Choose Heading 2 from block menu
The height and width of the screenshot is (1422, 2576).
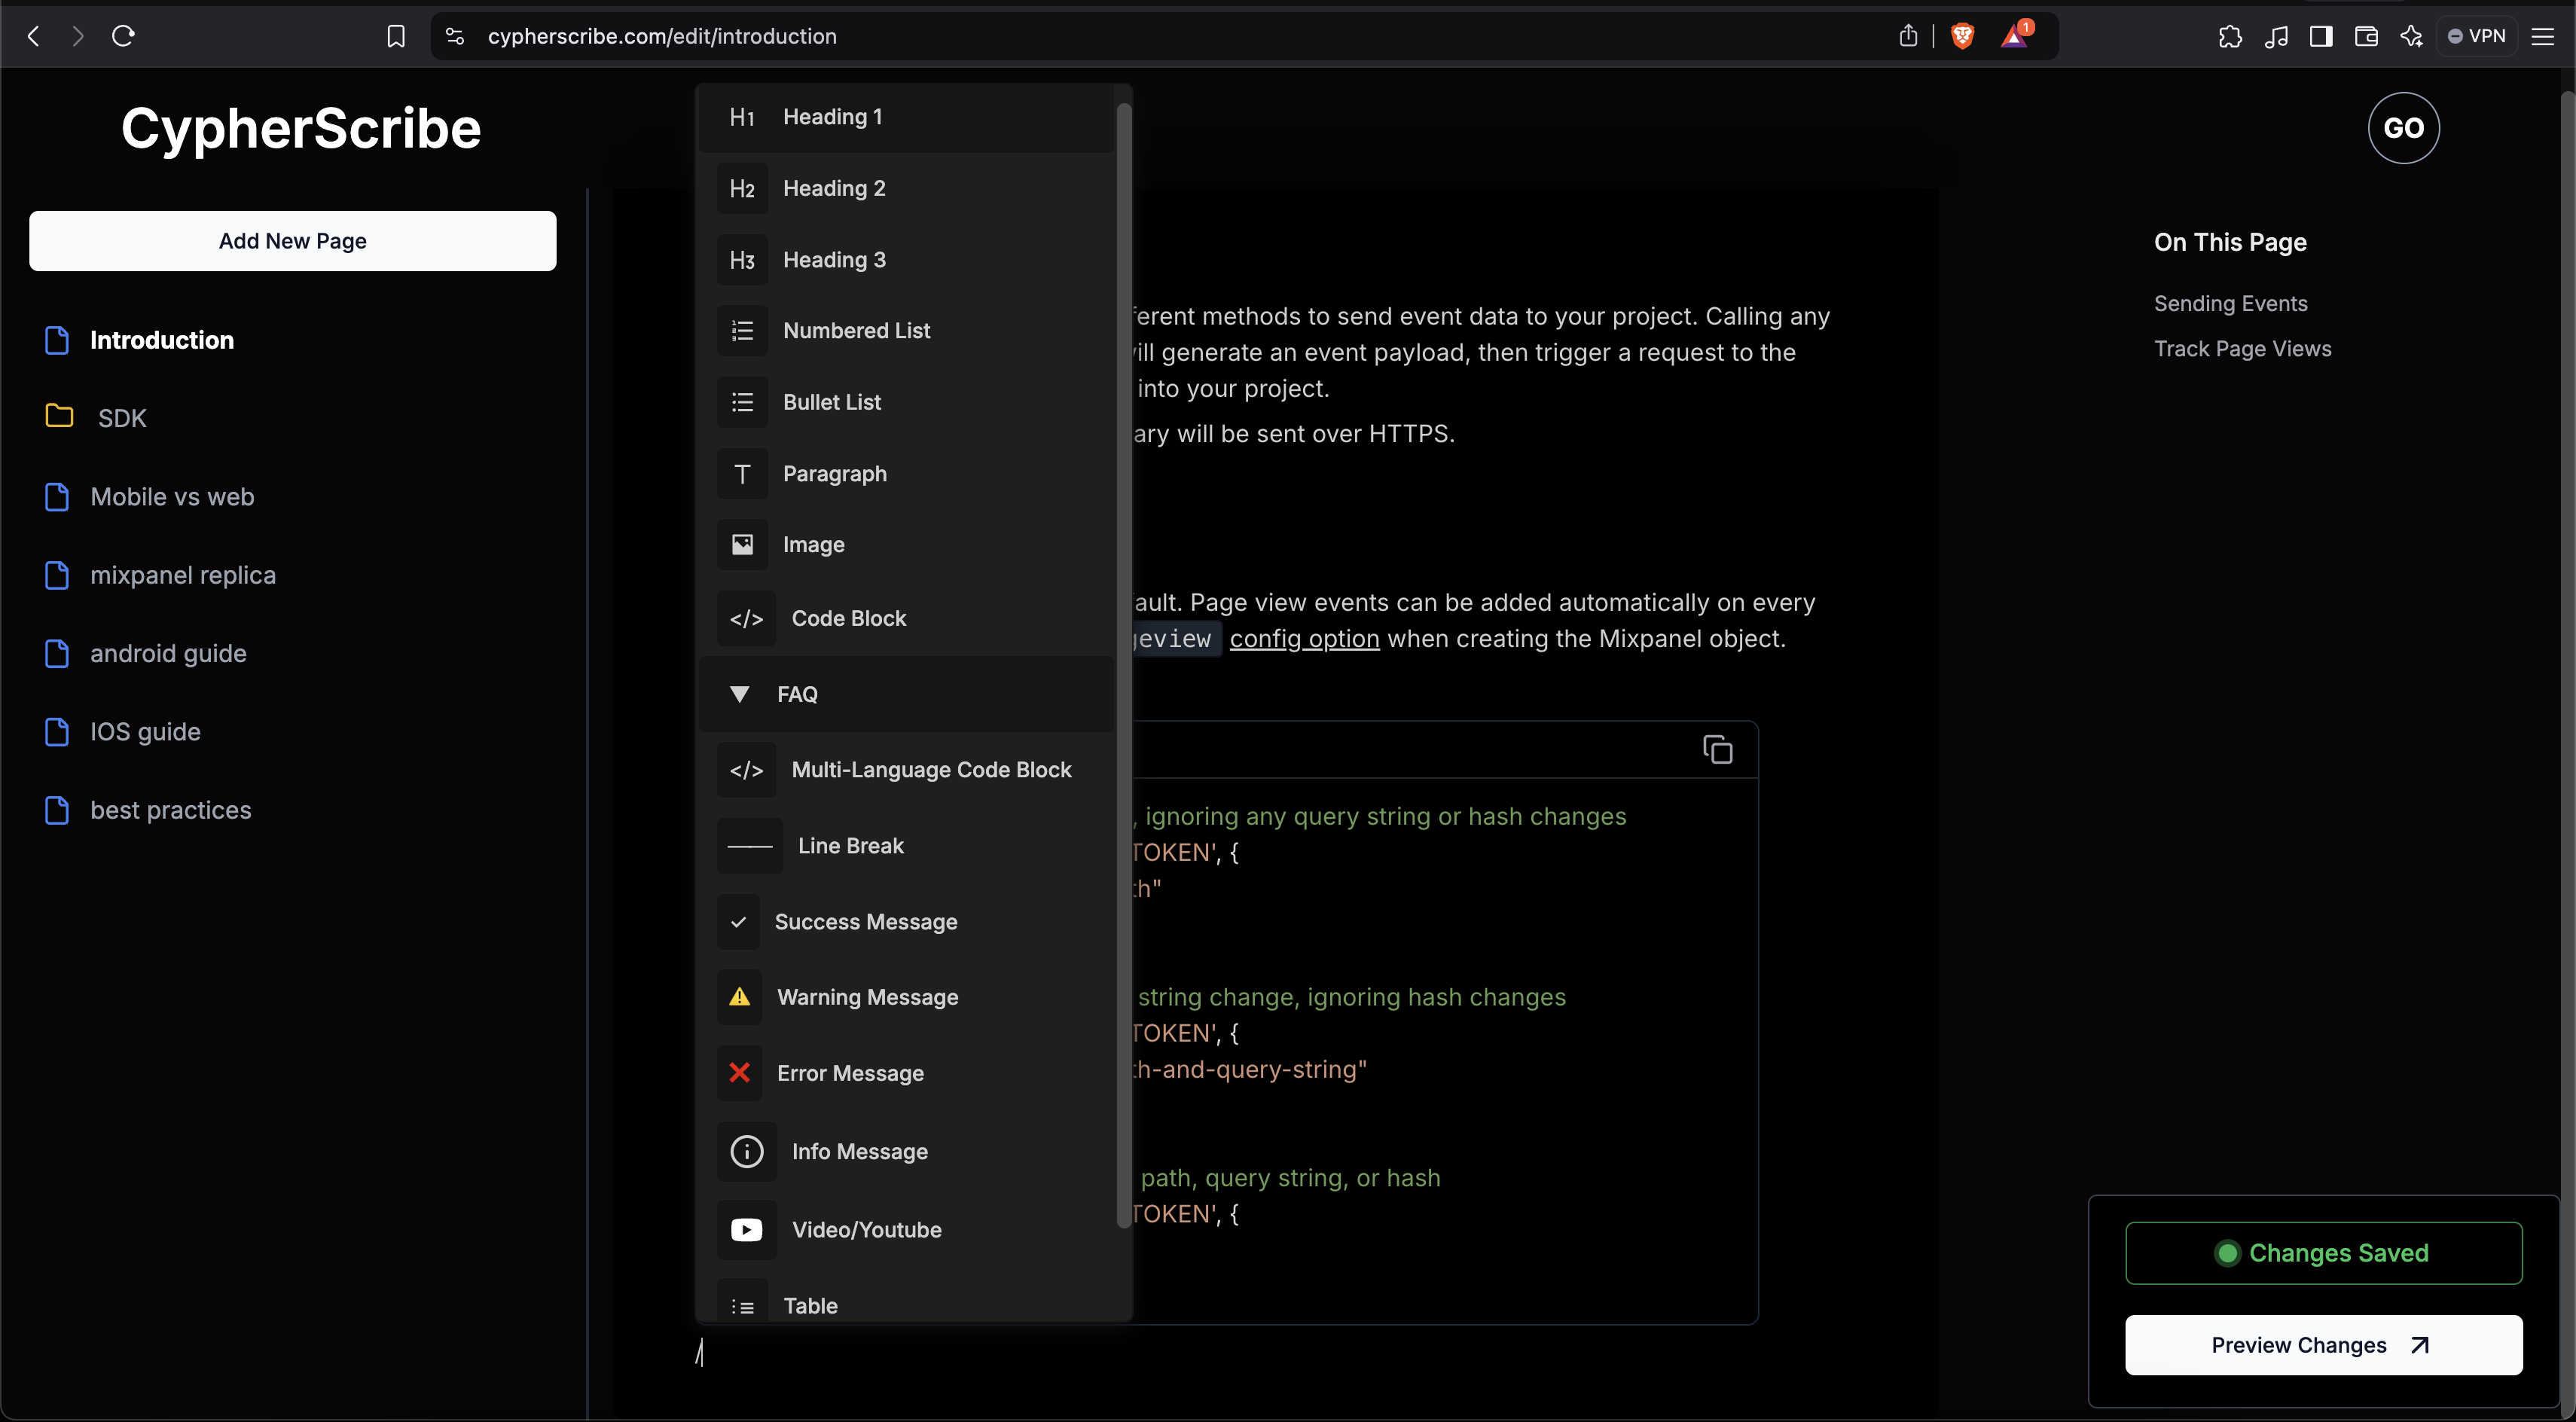[905, 188]
